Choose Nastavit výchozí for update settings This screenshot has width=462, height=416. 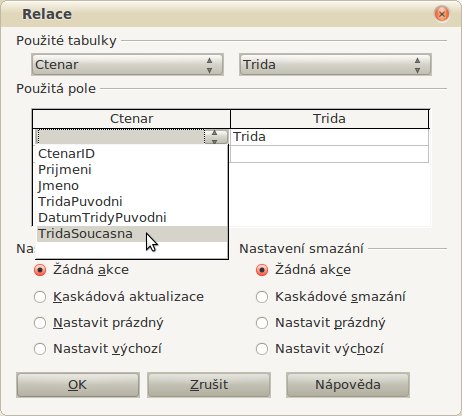click(x=98, y=349)
